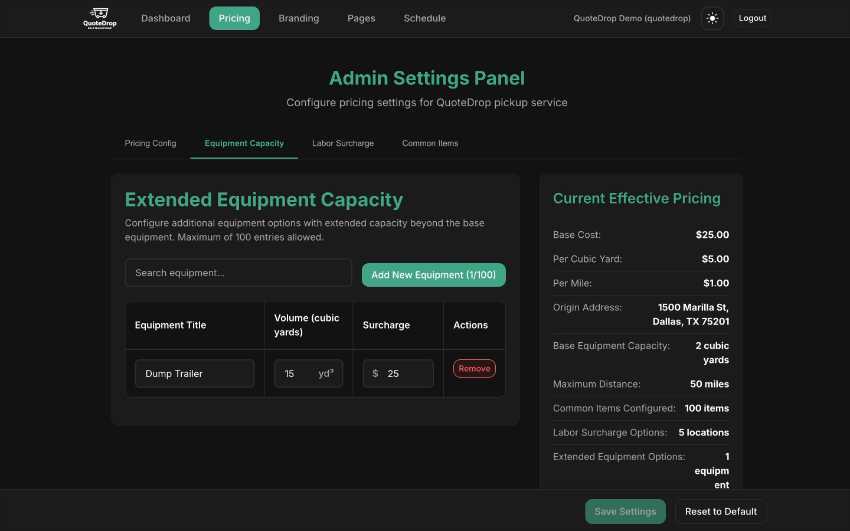This screenshot has width=850, height=531.
Task: Select the Equipment Capacity tab
Action: (244, 144)
